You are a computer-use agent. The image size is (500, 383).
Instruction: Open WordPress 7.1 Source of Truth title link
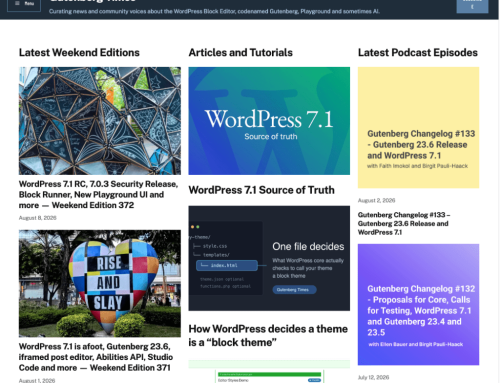[x=261, y=190]
